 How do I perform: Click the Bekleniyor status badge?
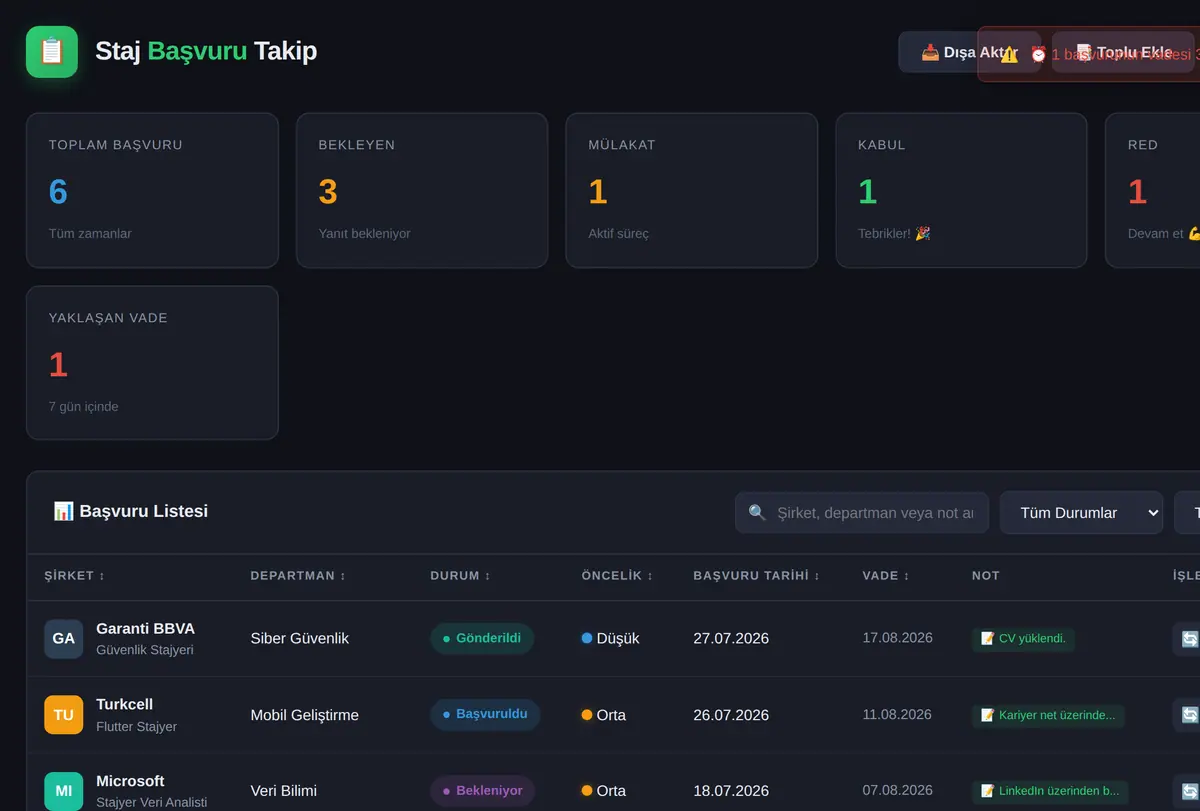pos(483,791)
